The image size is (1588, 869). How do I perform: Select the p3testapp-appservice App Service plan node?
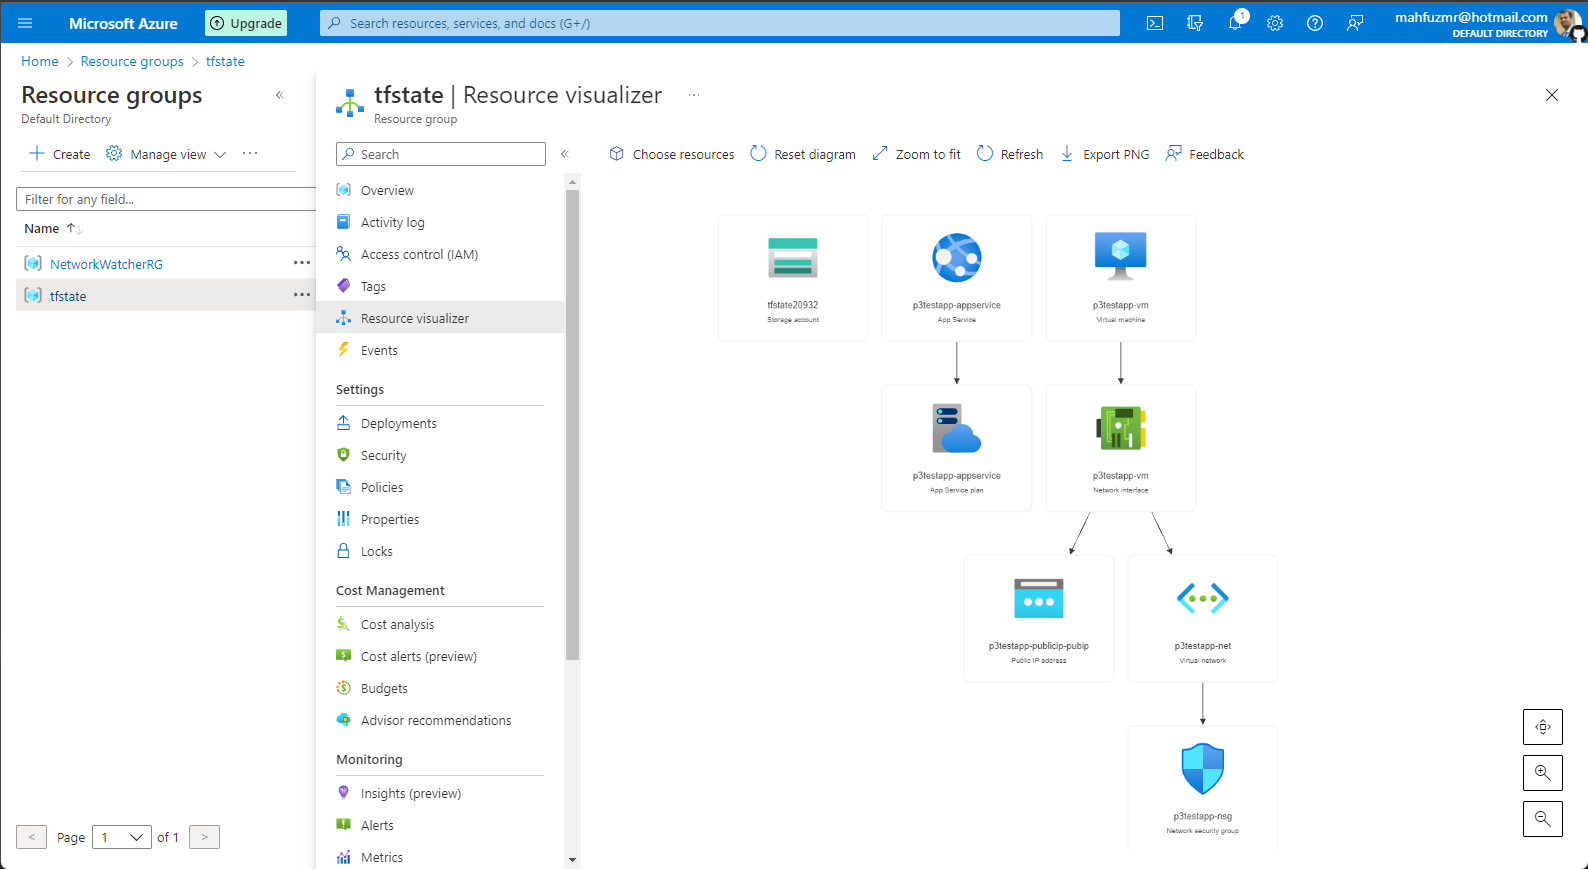click(x=957, y=448)
